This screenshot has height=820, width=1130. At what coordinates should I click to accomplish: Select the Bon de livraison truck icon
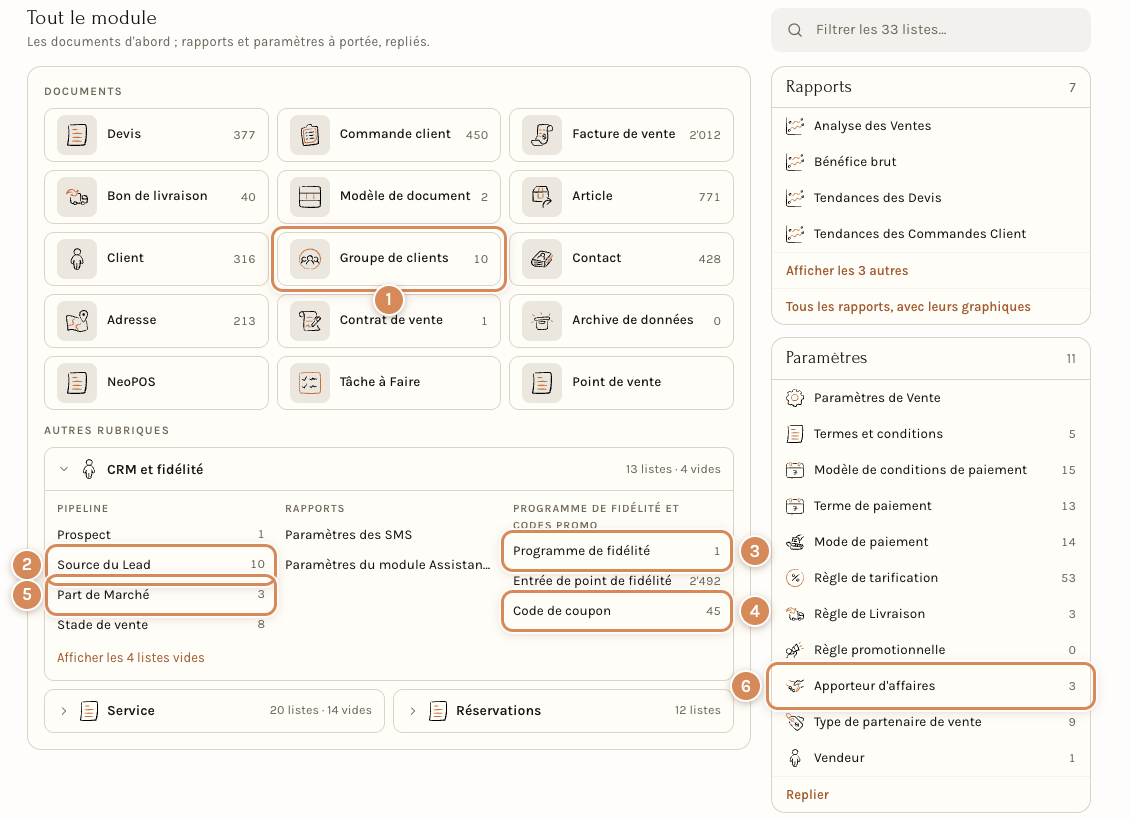point(77,197)
